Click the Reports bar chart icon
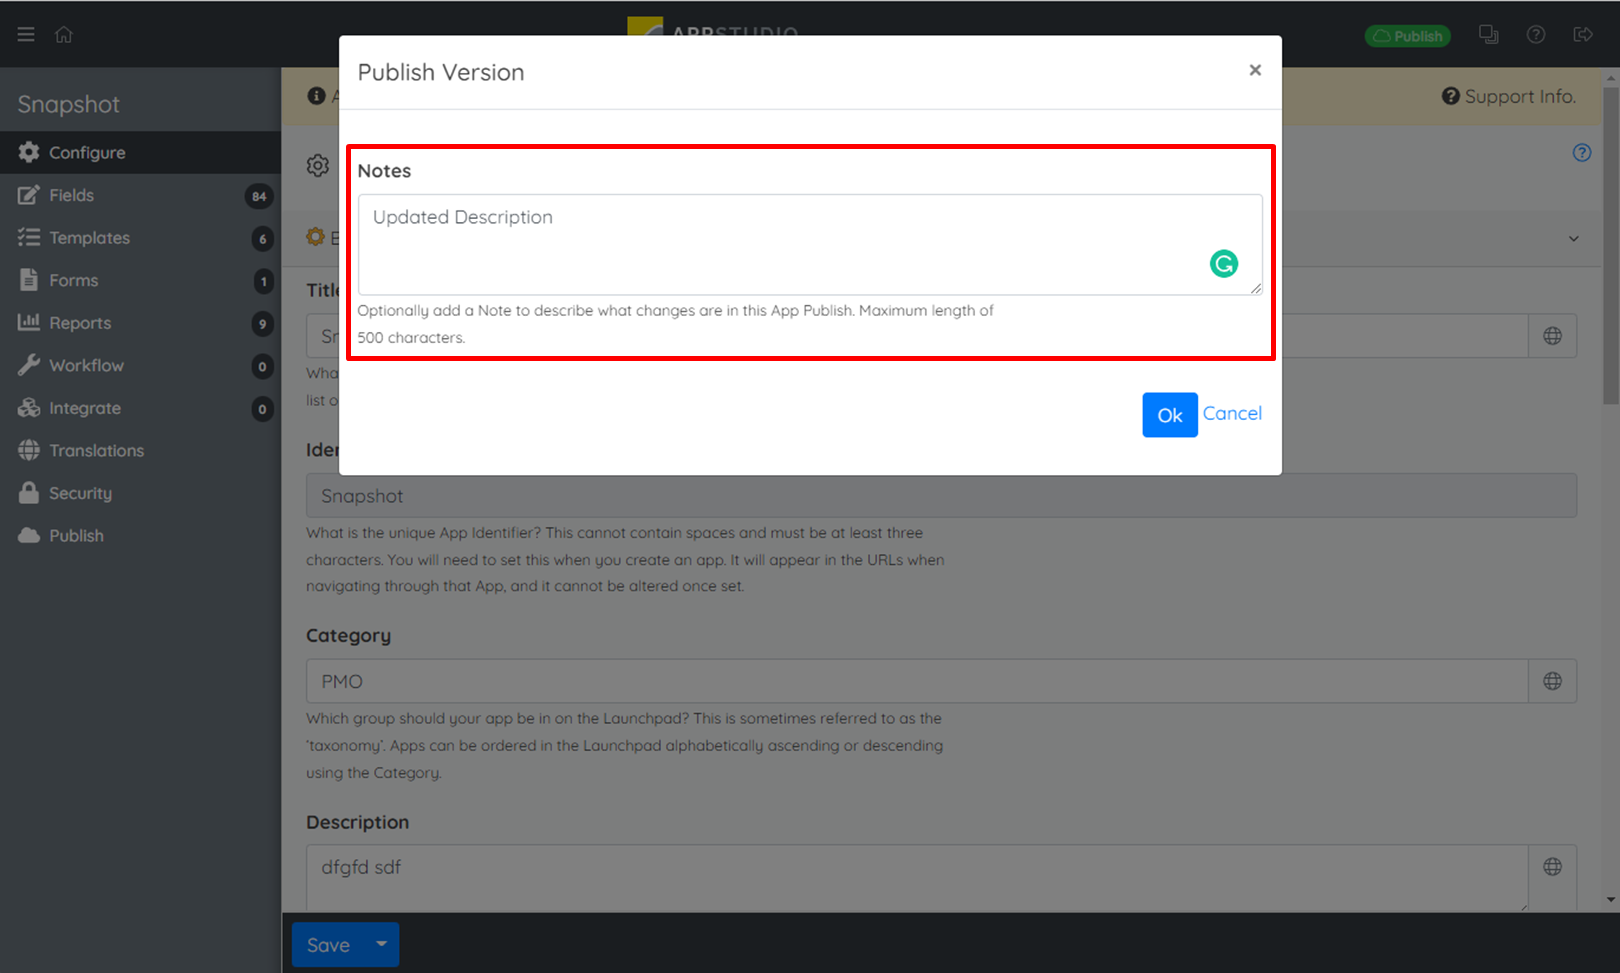Image resolution: width=1620 pixels, height=973 pixels. click(x=29, y=322)
